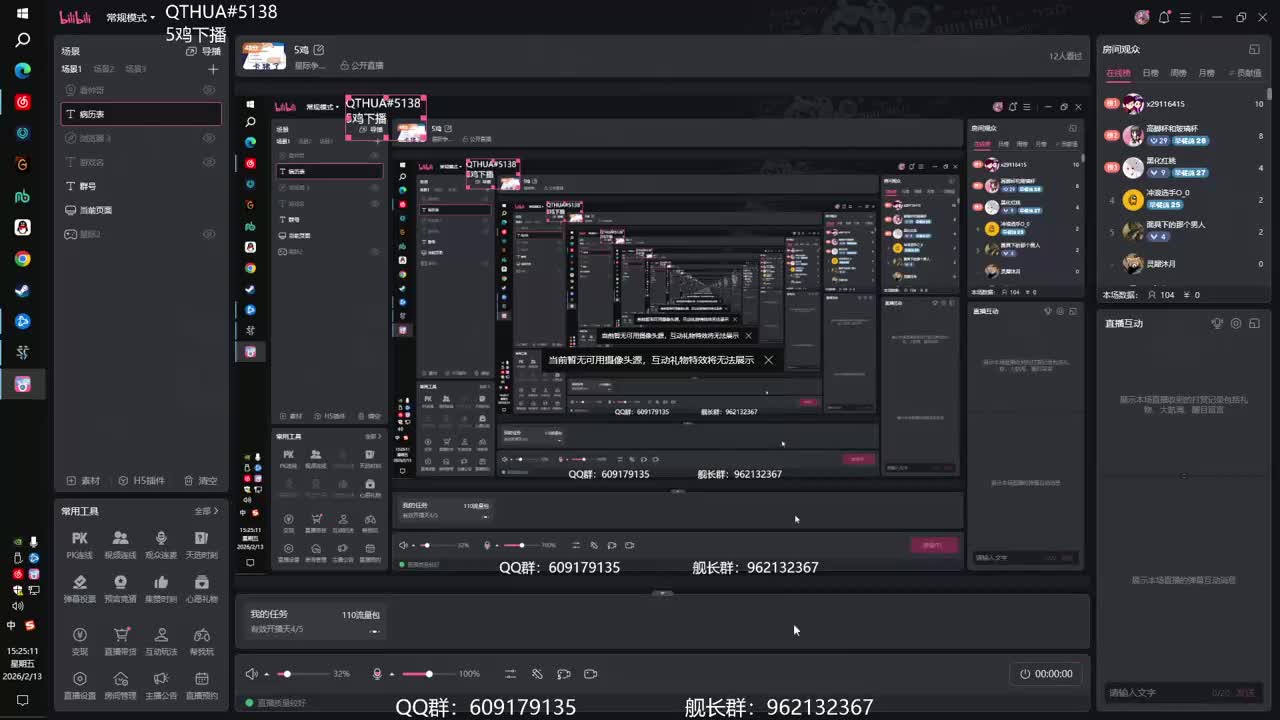The width and height of the screenshot is (1280, 720).
Task: Expand the 我的任务 panel
Action: [x=662, y=593]
